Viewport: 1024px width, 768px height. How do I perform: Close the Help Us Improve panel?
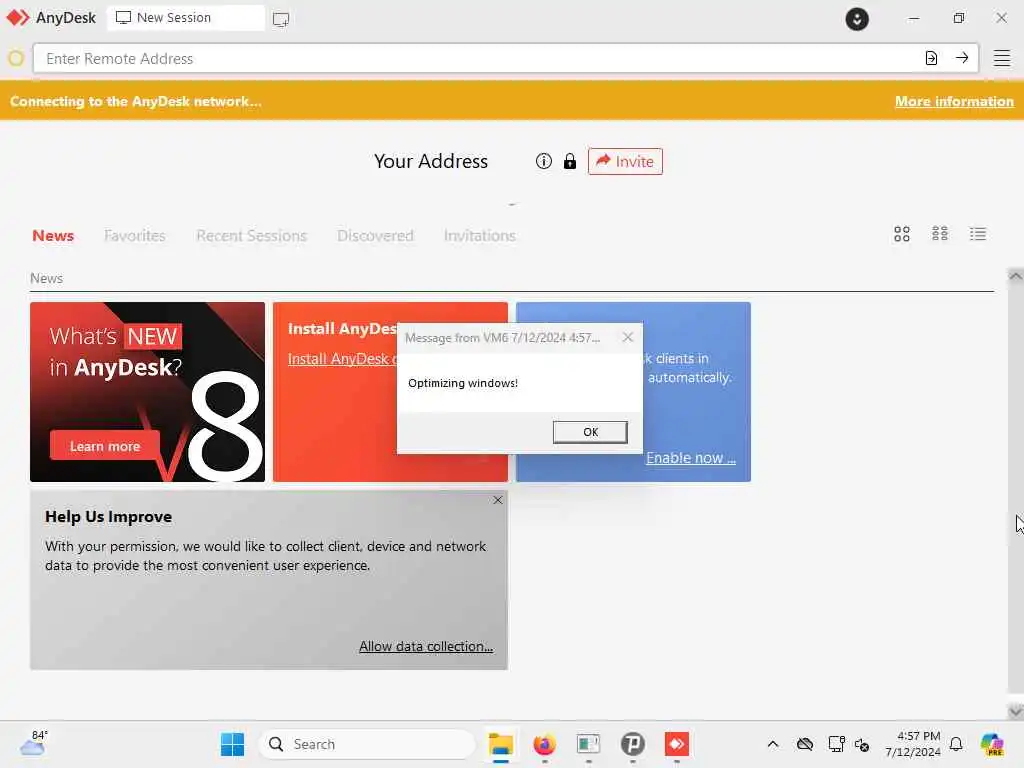tap(498, 500)
